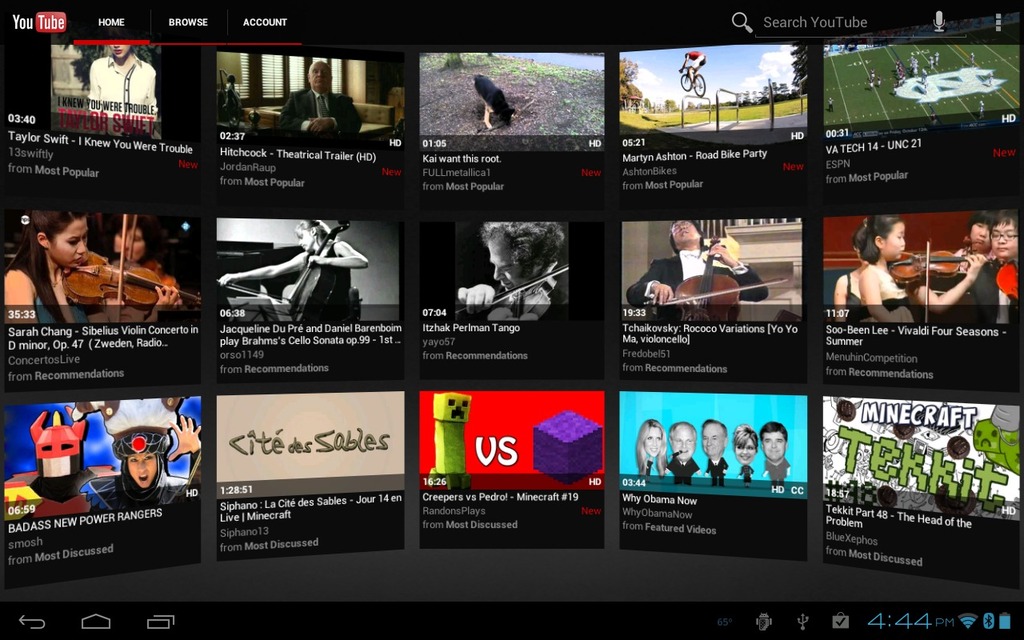The height and width of the screenshot is (640, 1024).
Task: Click title "VA TECH 14 - UNC 21"
Action: [x=873, y=146]
